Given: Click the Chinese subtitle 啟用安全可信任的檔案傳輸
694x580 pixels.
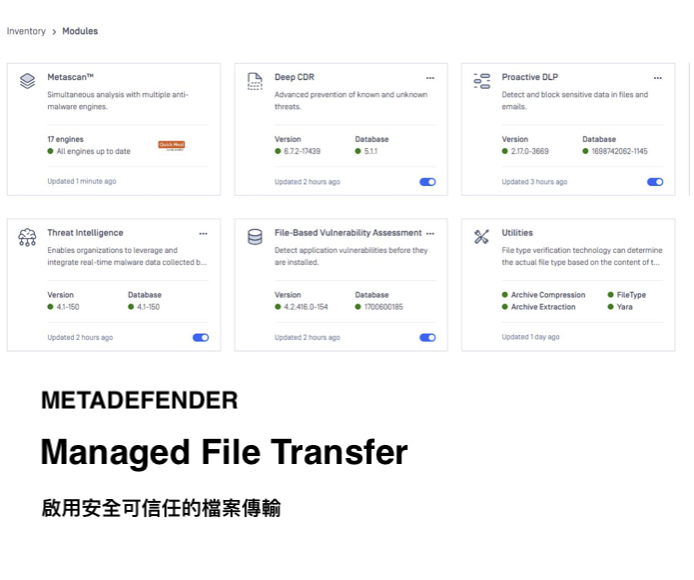Looking at the screenshot, I should tap(161, 508).
